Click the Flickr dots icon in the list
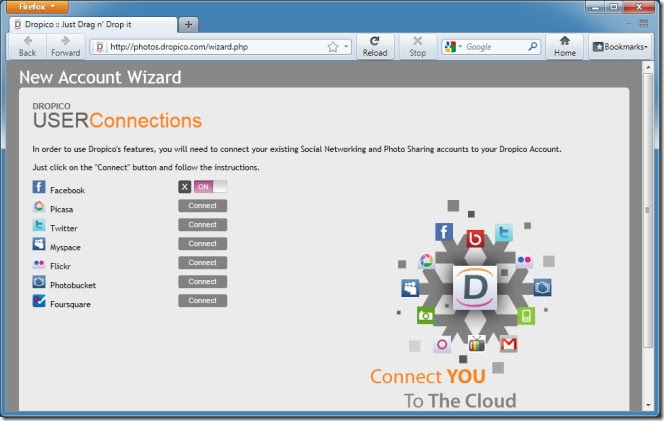Image resolution: width=664 pixels, height=421 pixels. 39,263
